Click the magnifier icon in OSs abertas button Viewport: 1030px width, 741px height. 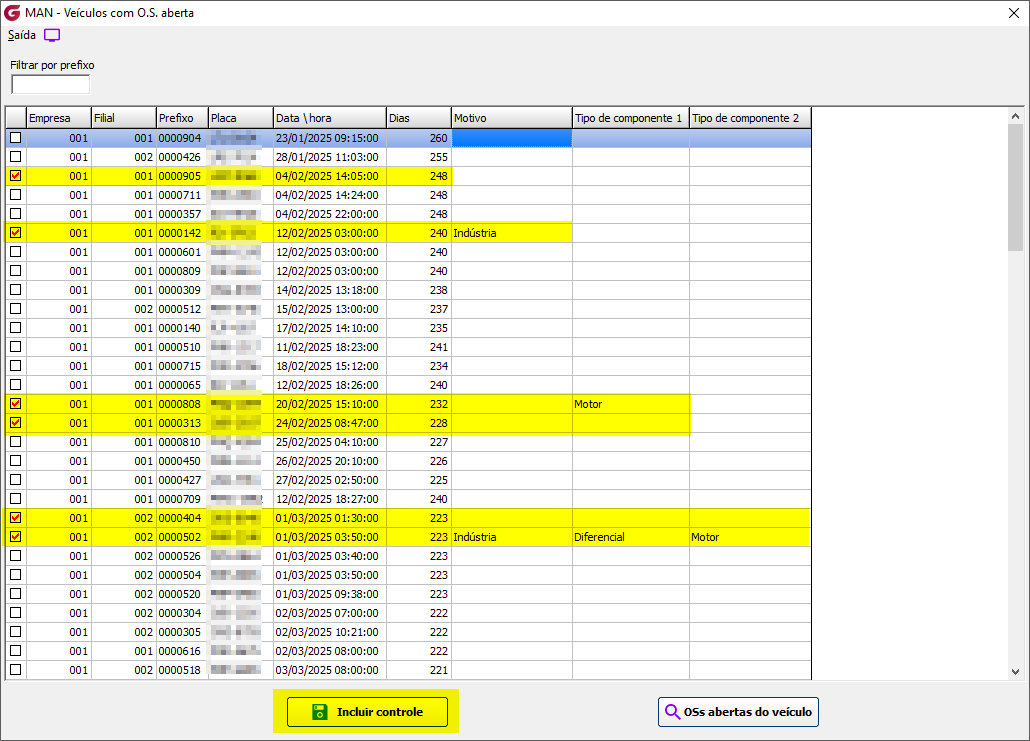pos(673,712)
